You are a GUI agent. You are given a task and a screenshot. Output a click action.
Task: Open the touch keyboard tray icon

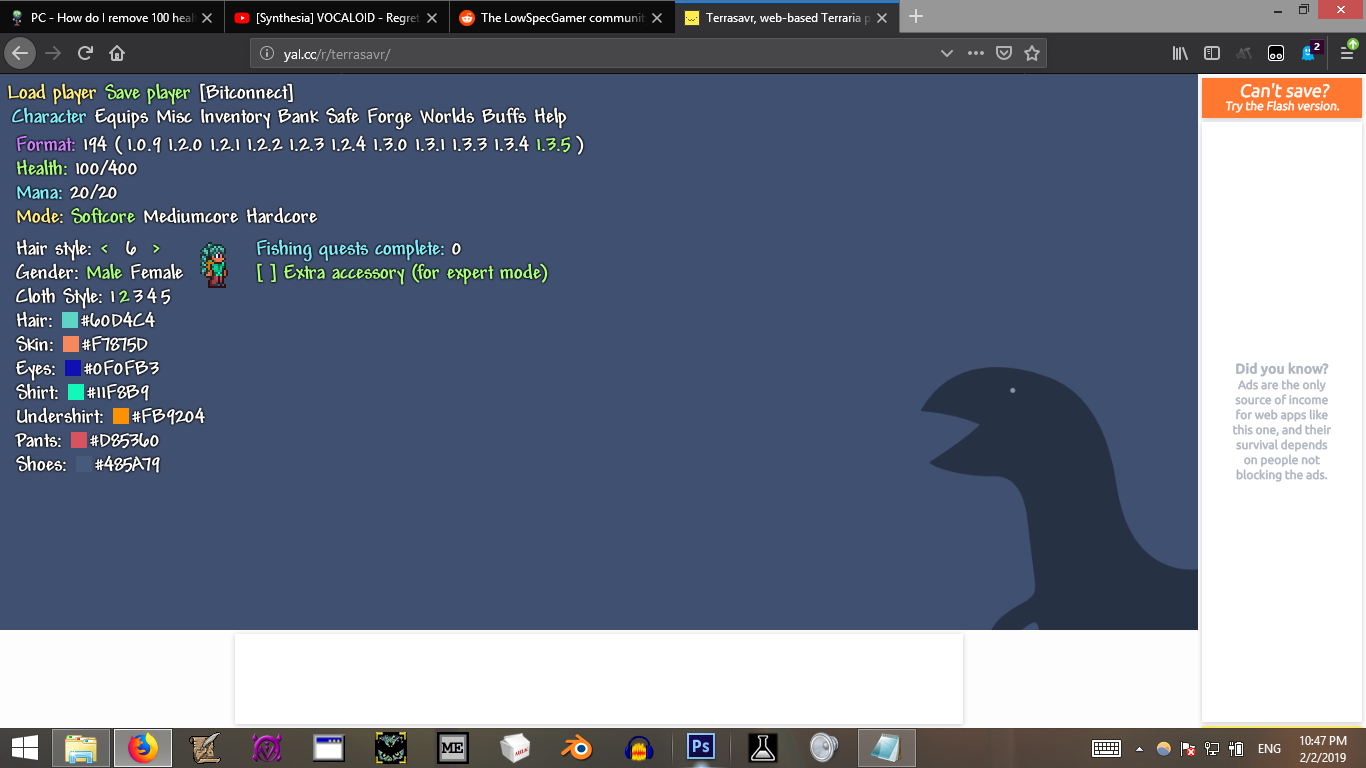1106,748
